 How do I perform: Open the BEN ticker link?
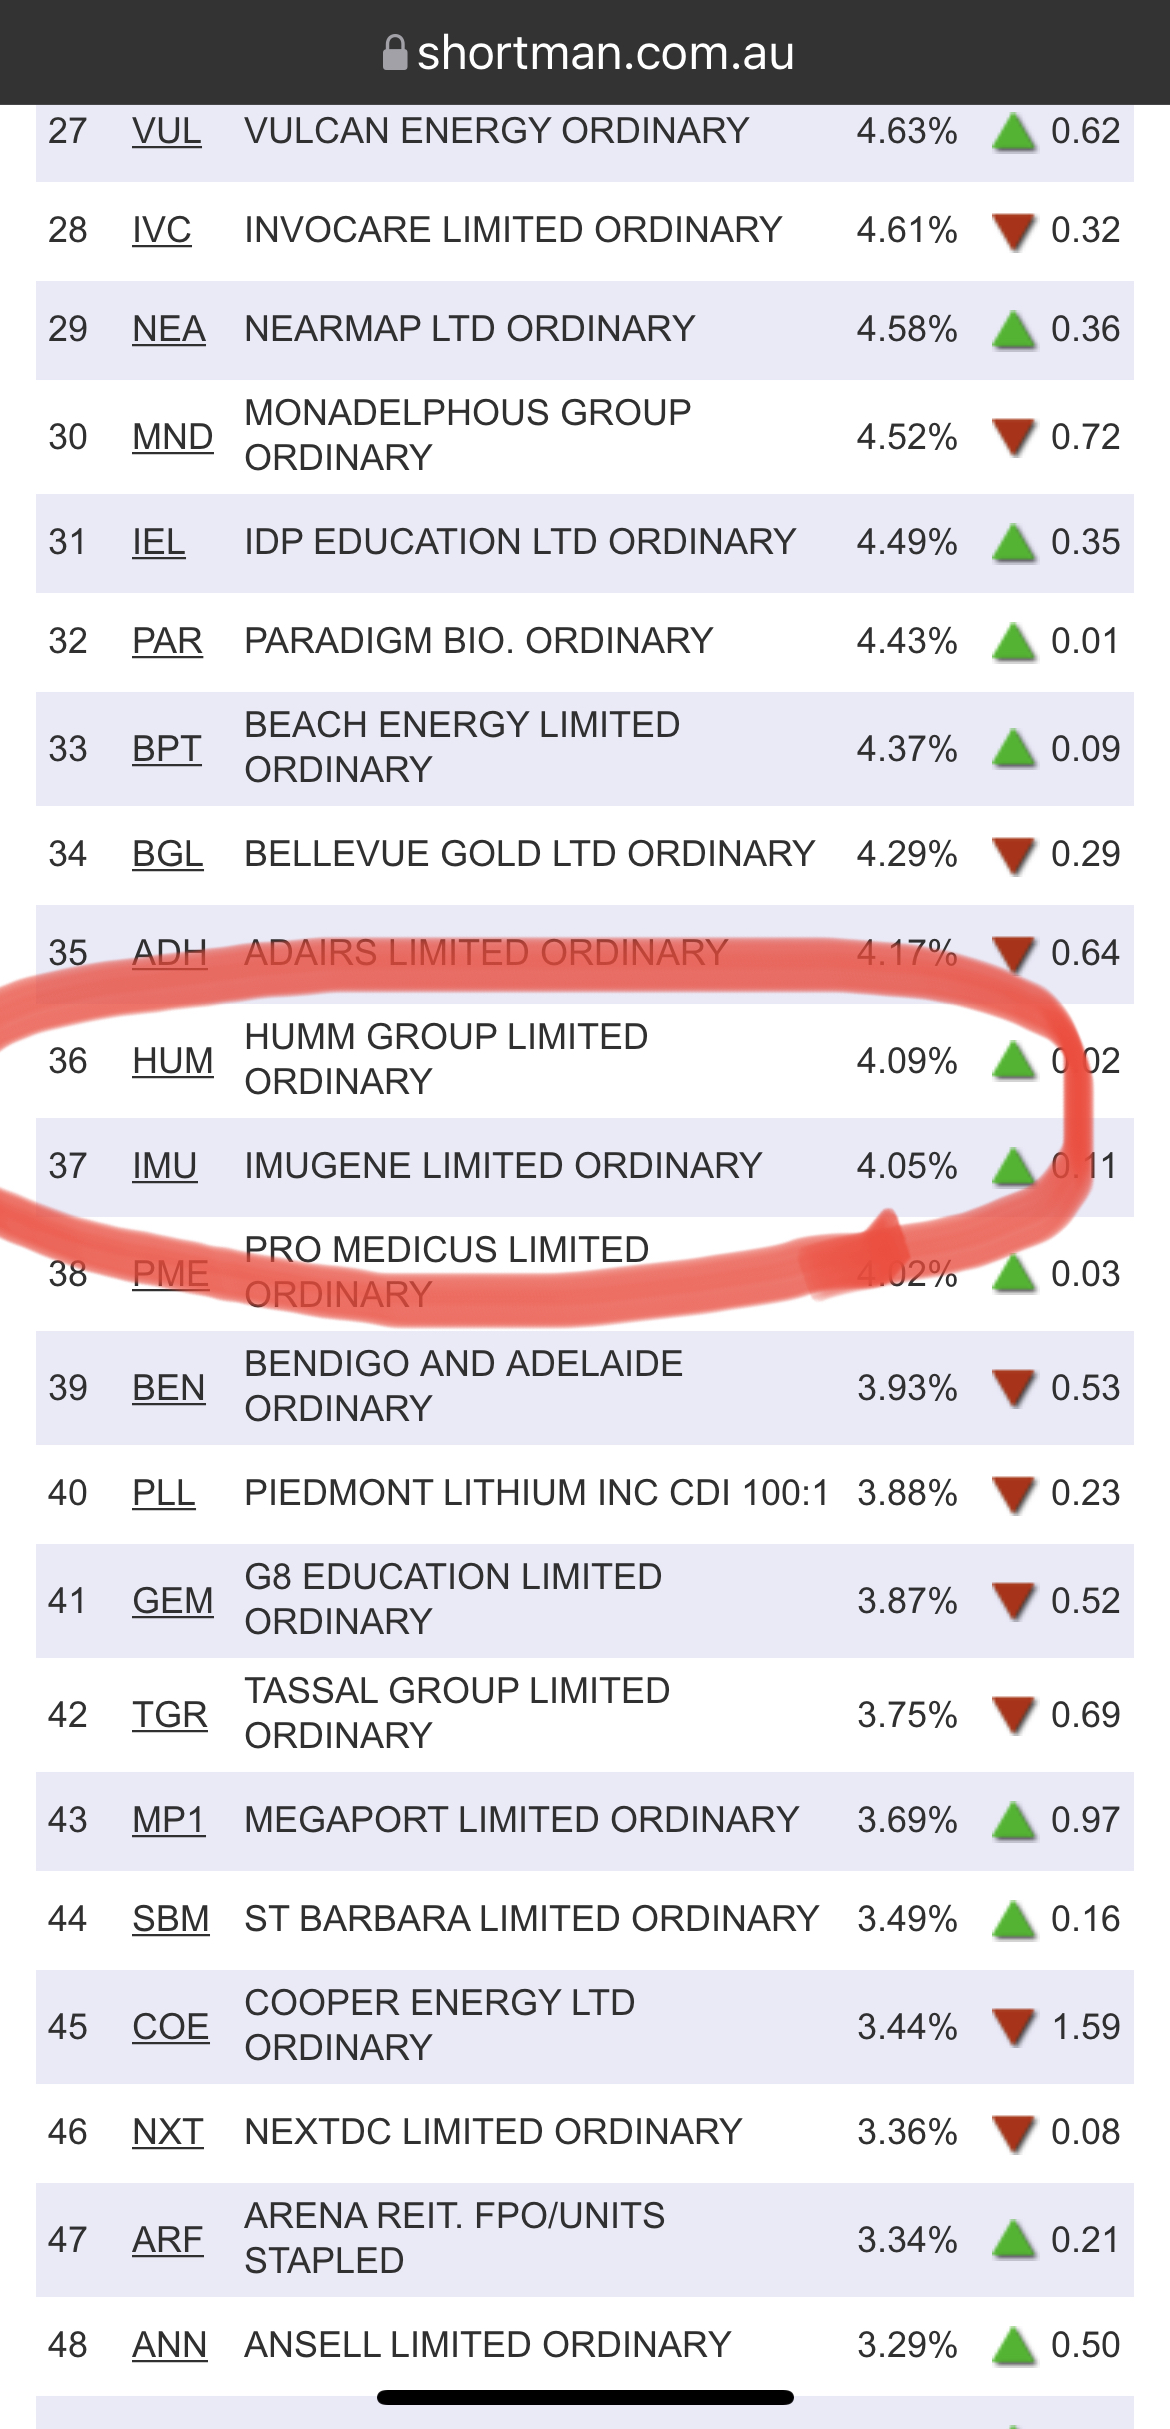tap(168, 1388)
